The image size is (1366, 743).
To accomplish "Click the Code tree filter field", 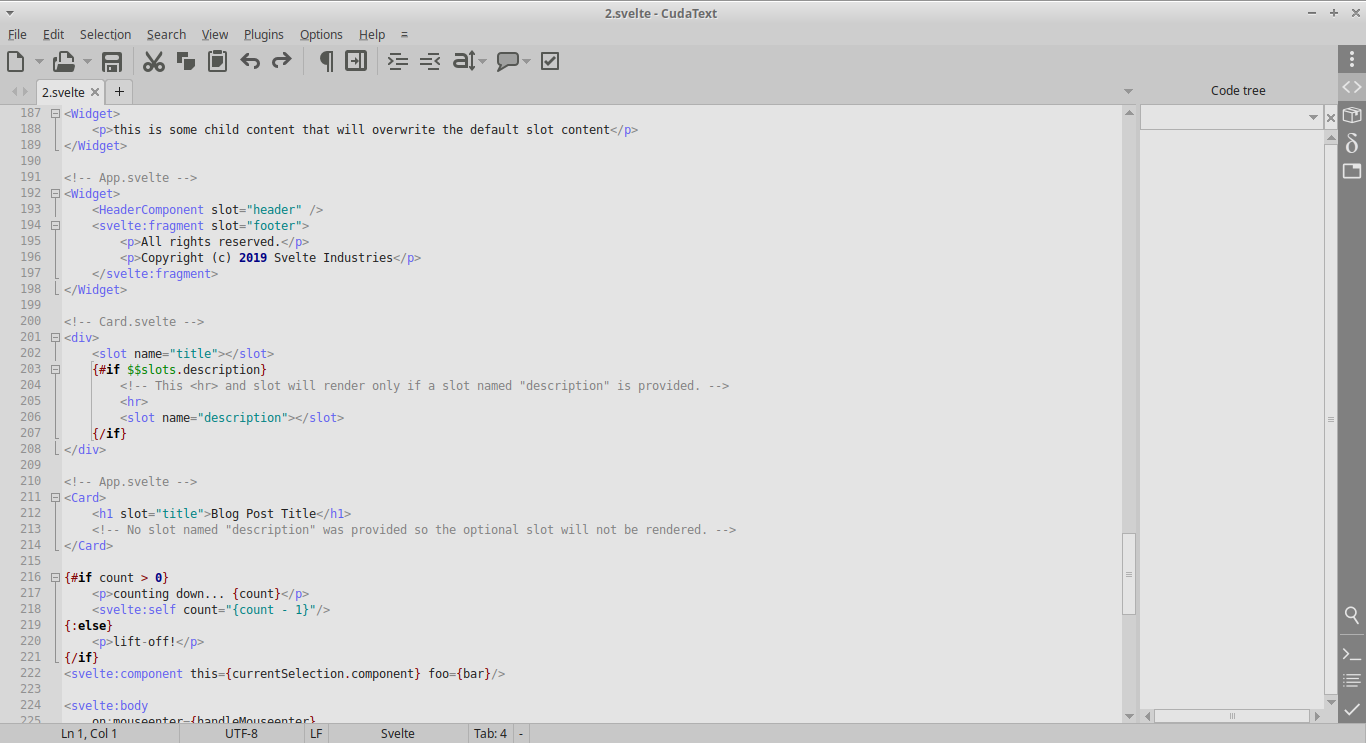I will pyautogui.click(x=1223, y=117).
